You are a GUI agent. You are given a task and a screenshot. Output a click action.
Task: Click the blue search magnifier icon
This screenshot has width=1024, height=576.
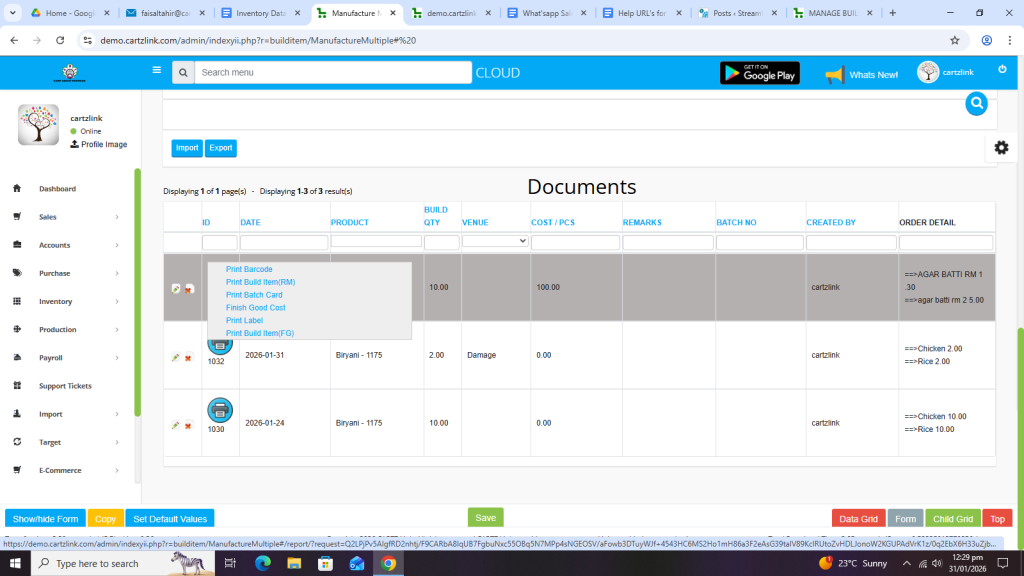pyautogui.click(x=976, y=103)
